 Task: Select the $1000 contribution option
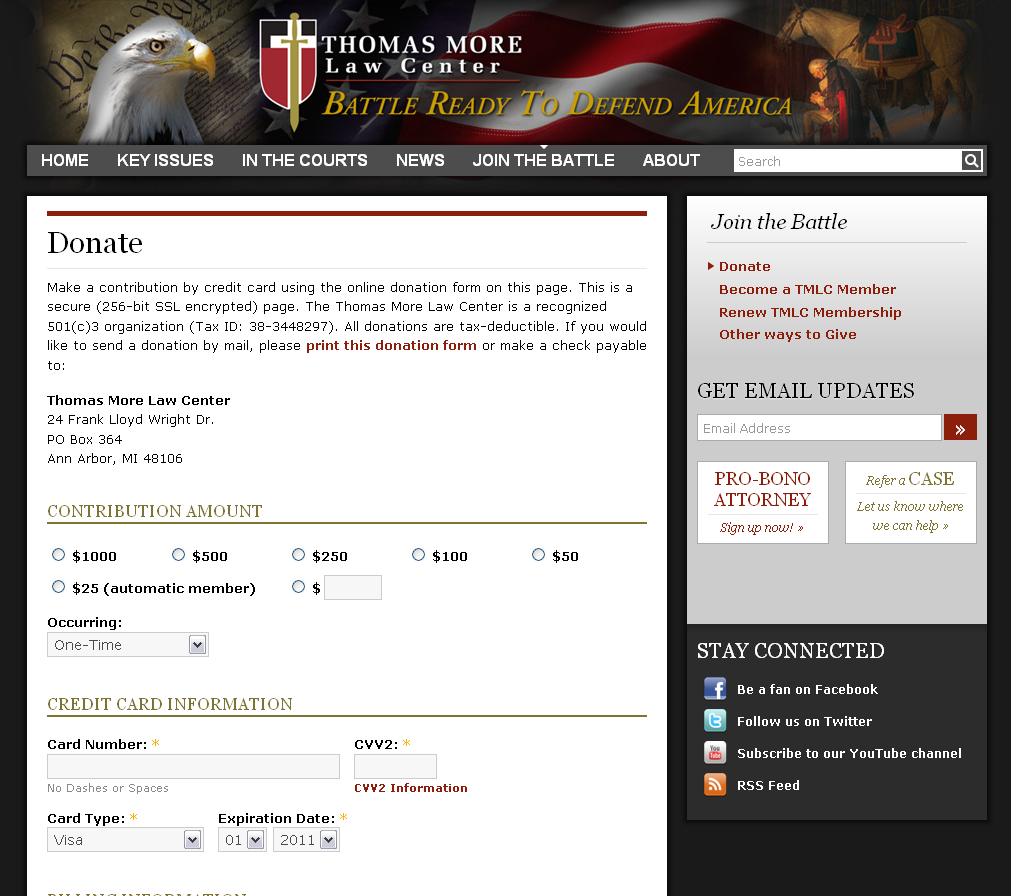point(59,555)
